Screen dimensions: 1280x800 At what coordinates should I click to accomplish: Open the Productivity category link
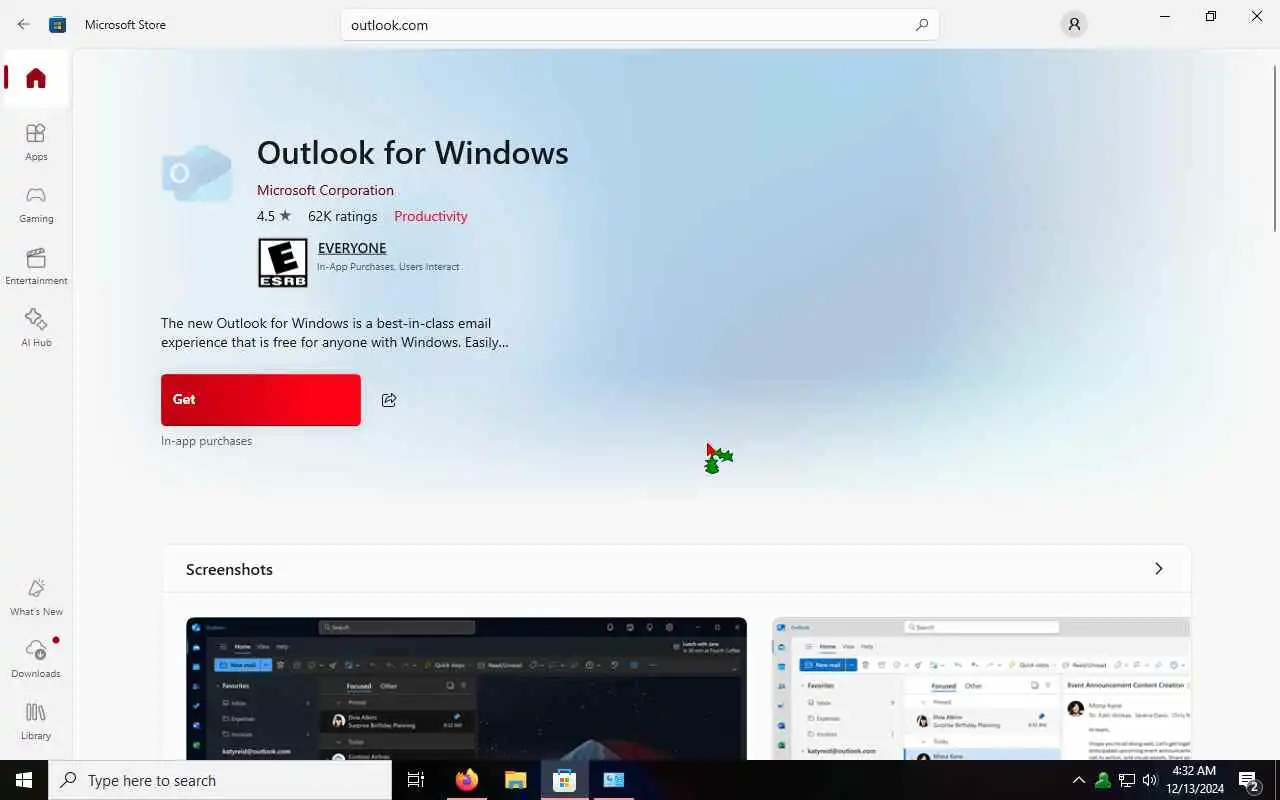(431, 216)
